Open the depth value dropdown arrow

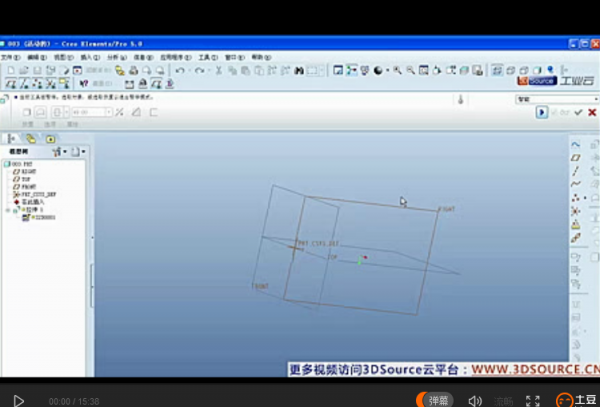(109, 112)
